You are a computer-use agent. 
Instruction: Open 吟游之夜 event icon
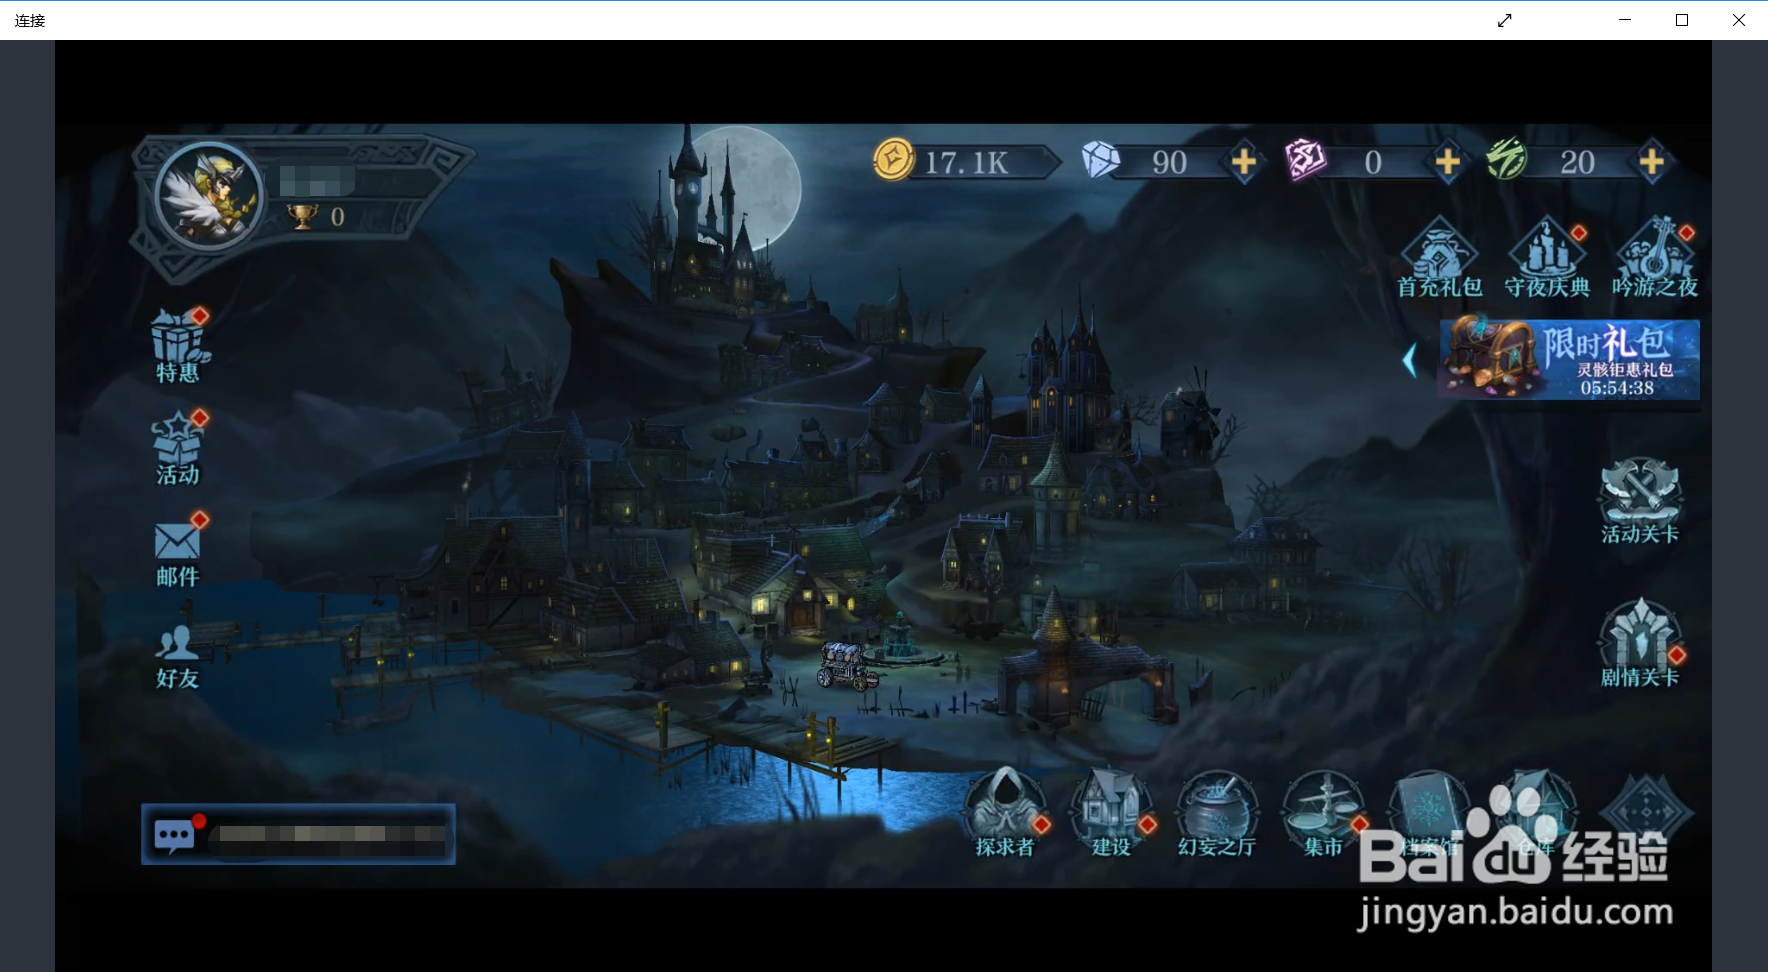(x=1655, y=259)
